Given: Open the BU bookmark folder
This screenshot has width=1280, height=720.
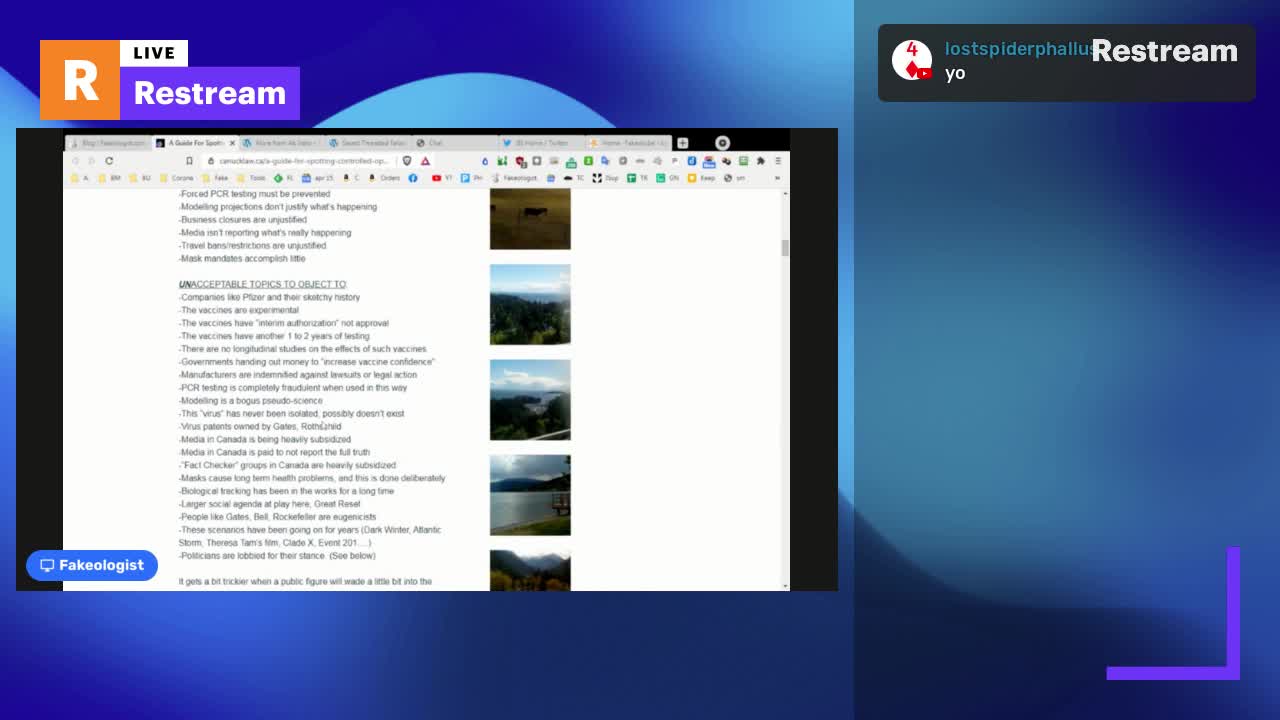Looking at the screenshot, I should click(x=139, y=178).
